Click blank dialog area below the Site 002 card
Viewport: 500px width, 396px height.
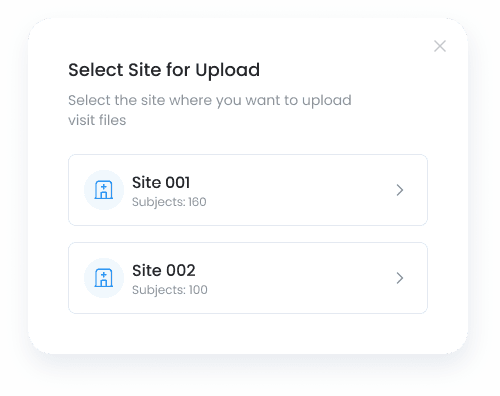point(248,333)
